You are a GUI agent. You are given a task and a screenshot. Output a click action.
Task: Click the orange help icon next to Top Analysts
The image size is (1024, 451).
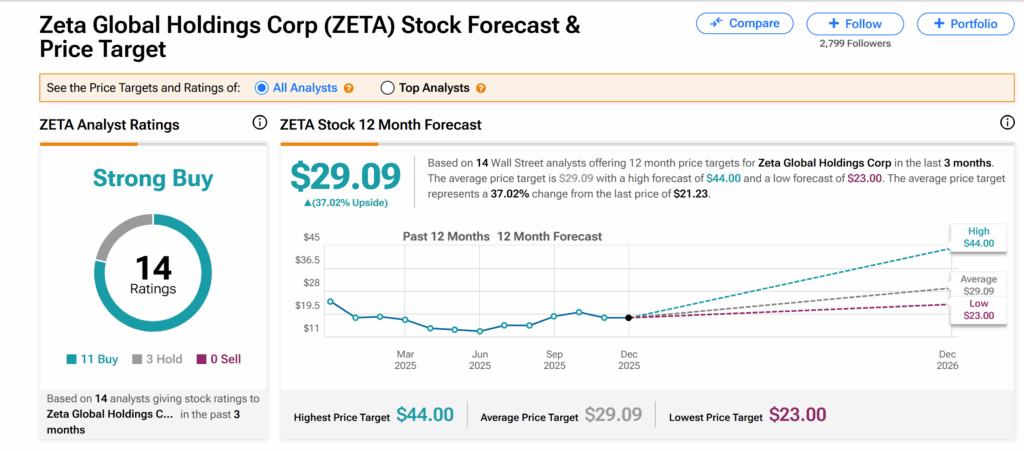click(481, 88)
